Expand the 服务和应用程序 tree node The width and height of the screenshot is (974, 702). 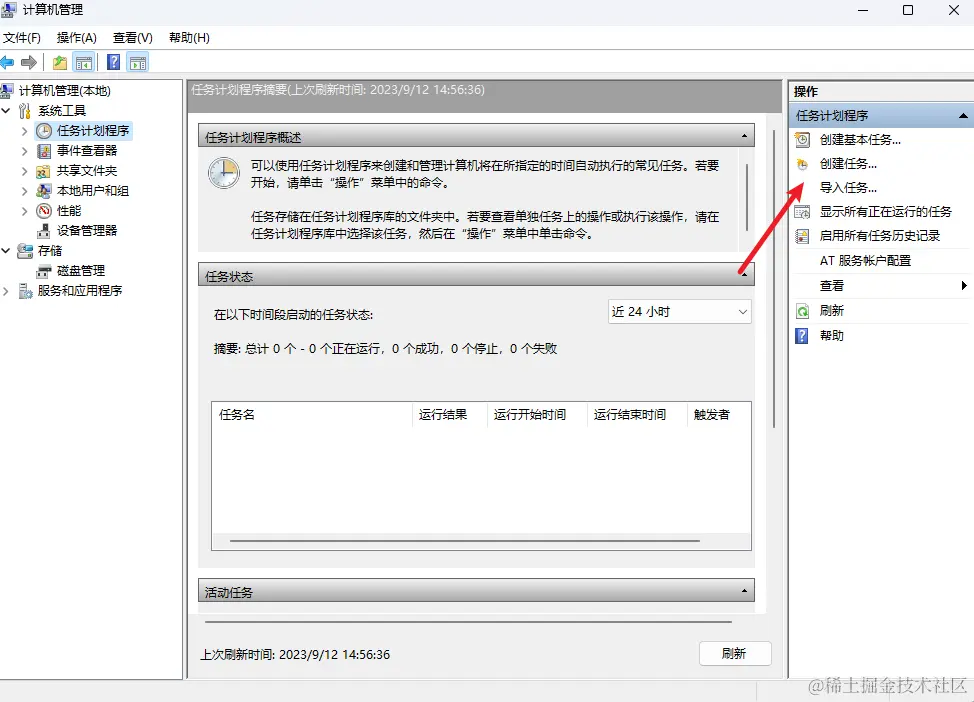coord(6,291)
